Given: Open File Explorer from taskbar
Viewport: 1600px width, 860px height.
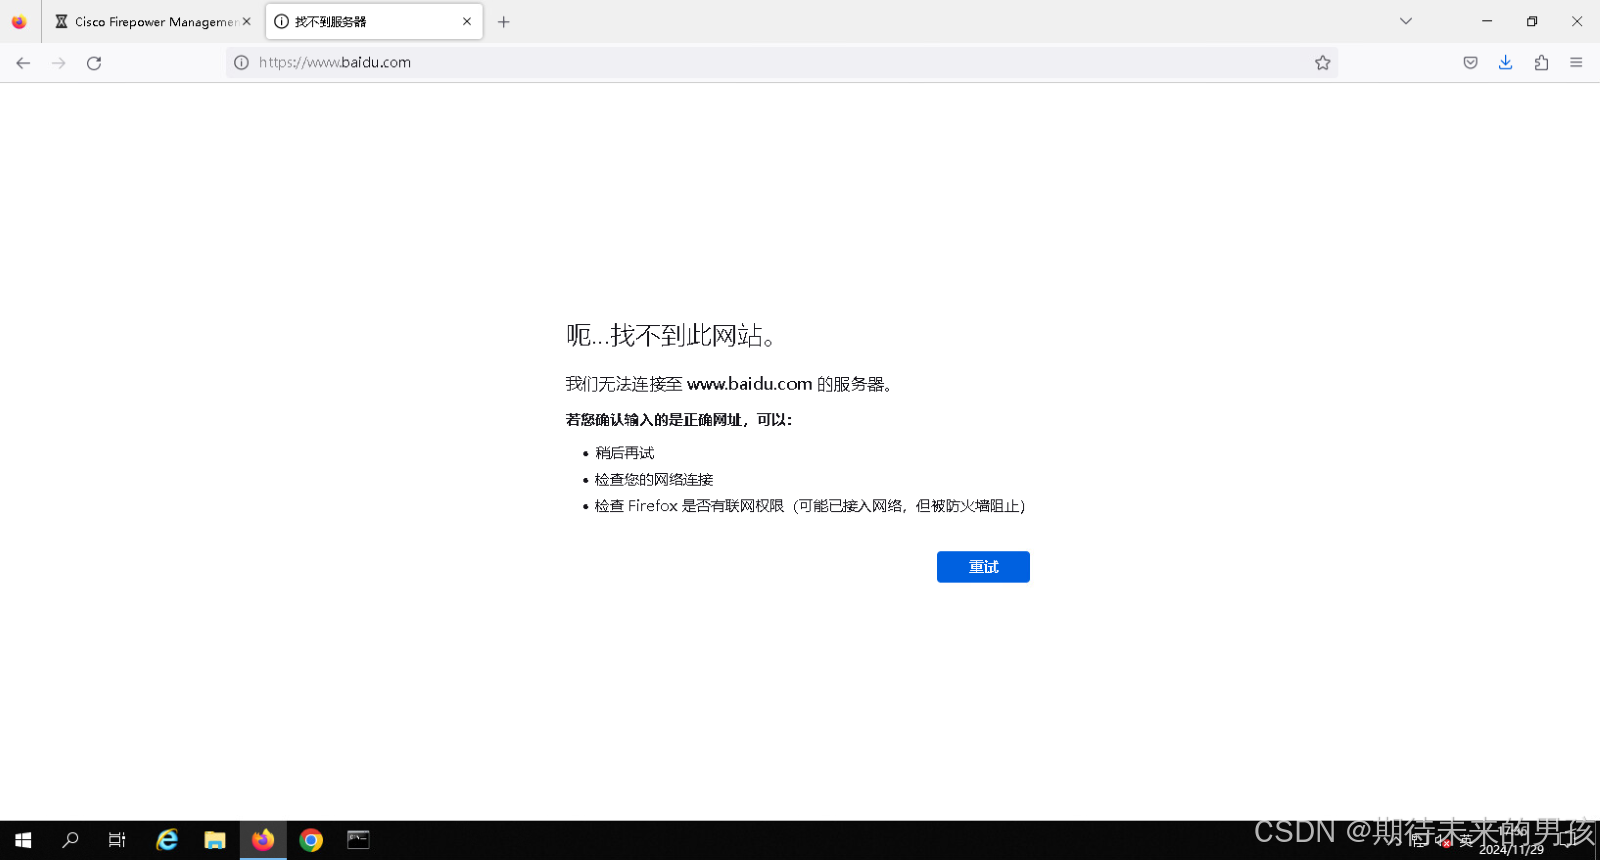Looking at the screenshot, I should tap(215, 840).
